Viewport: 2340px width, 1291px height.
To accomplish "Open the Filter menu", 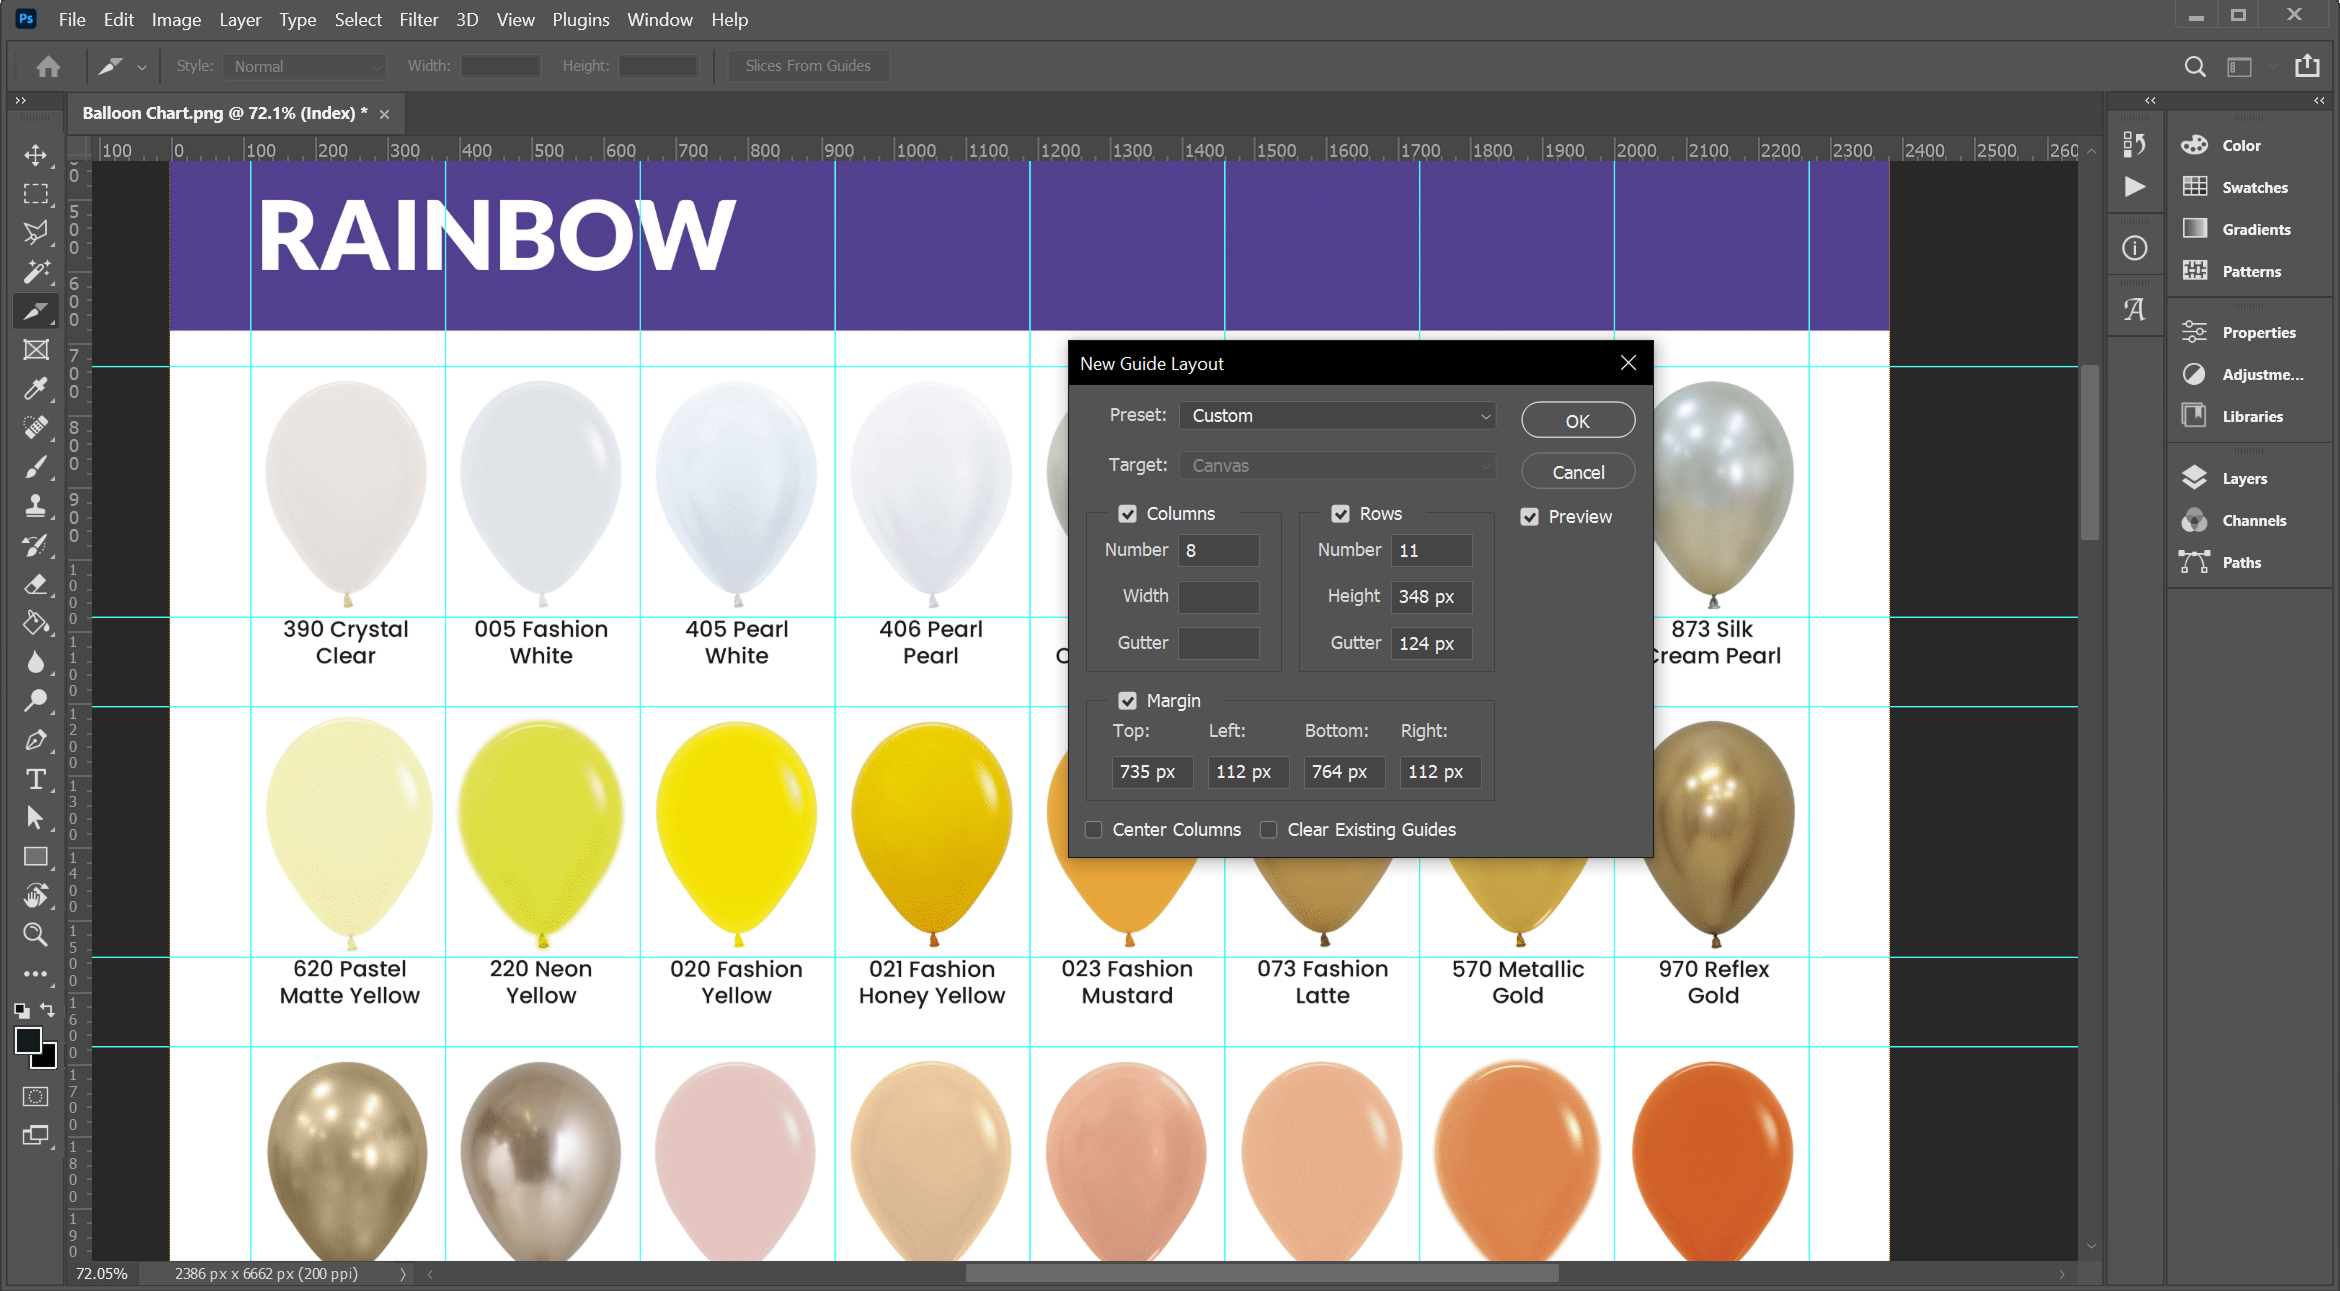I will pyautogui.click(x=418, y=19).
